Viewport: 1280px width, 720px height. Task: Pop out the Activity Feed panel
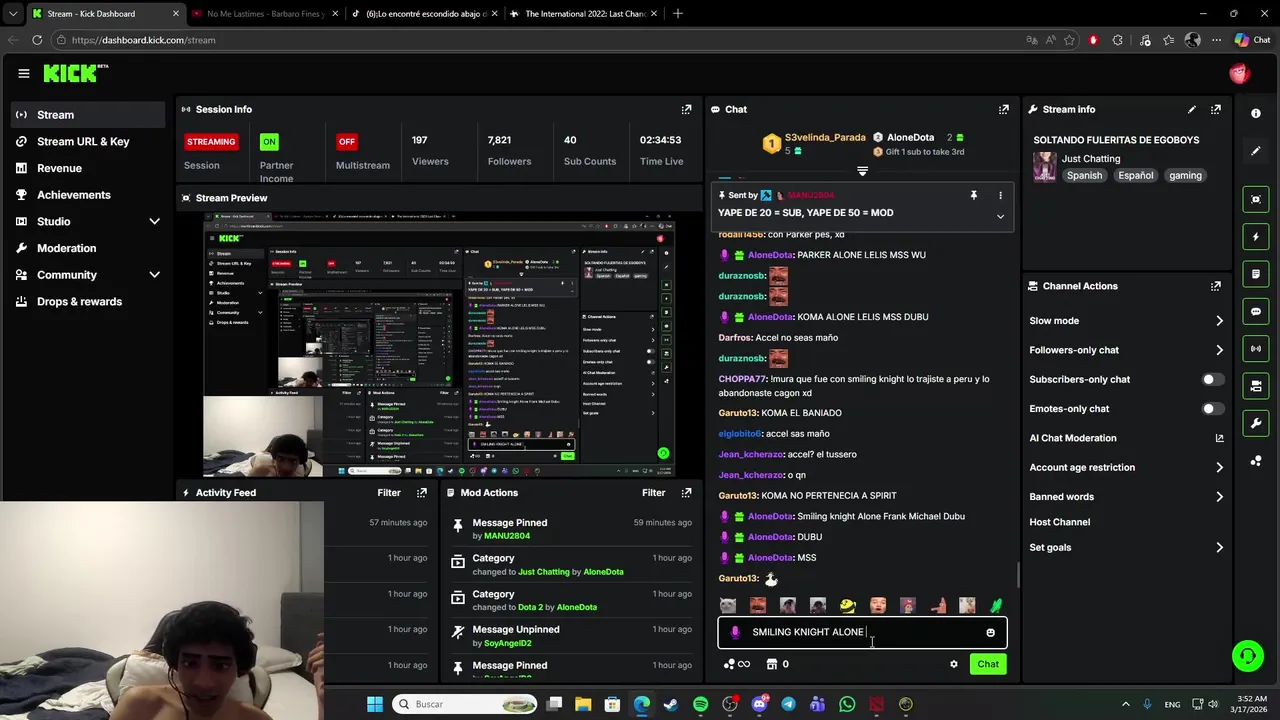(422, 493)
